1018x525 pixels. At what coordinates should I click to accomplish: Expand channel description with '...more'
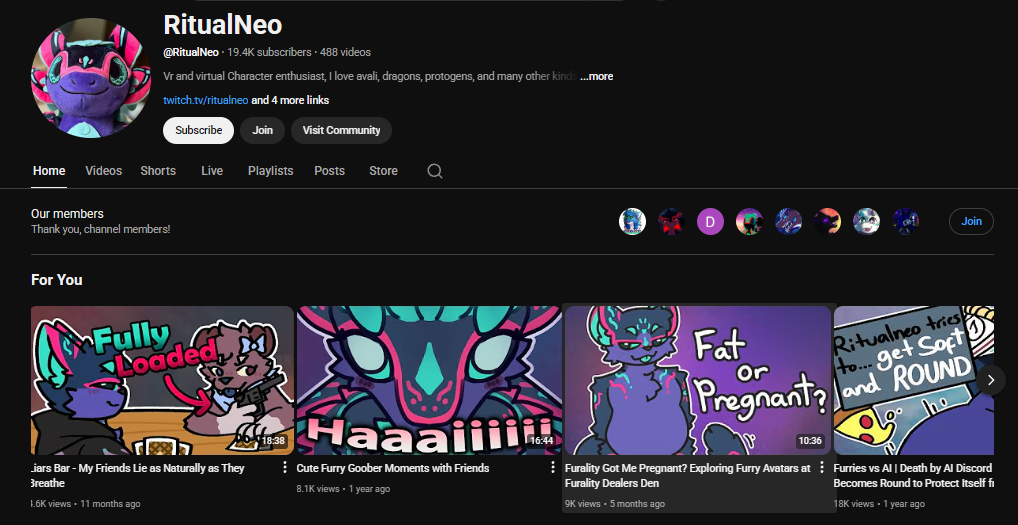[x=596, y=76]
